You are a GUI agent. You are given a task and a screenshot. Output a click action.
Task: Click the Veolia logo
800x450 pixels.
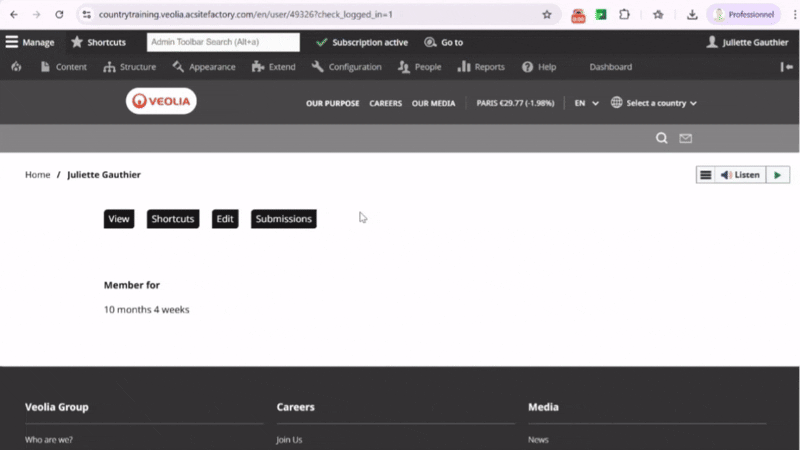coord(161,101)
